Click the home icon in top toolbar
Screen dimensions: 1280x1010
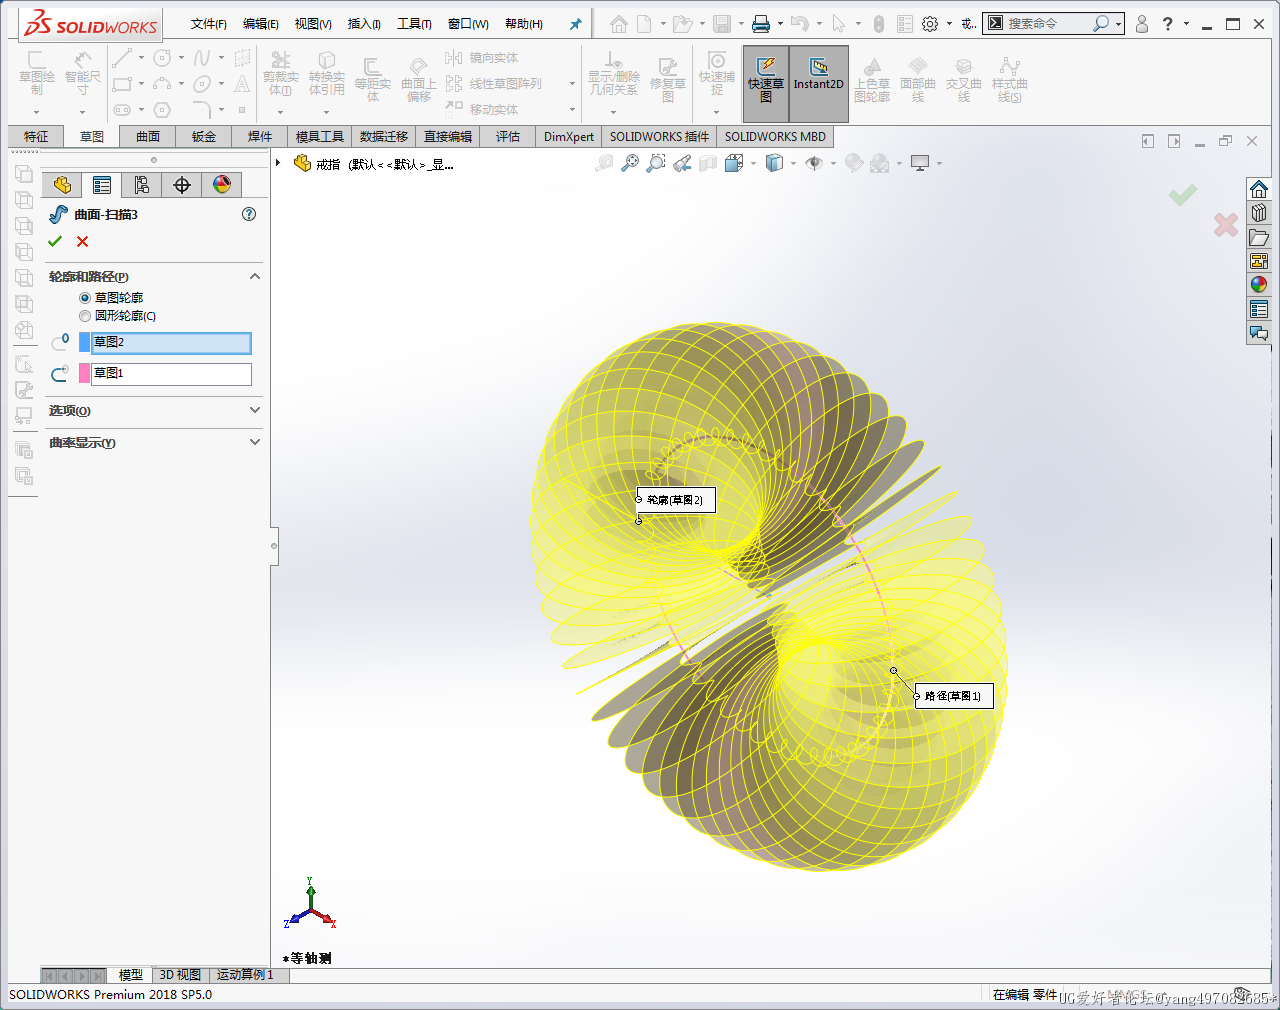pyautogui.click(x=619, y=24)
